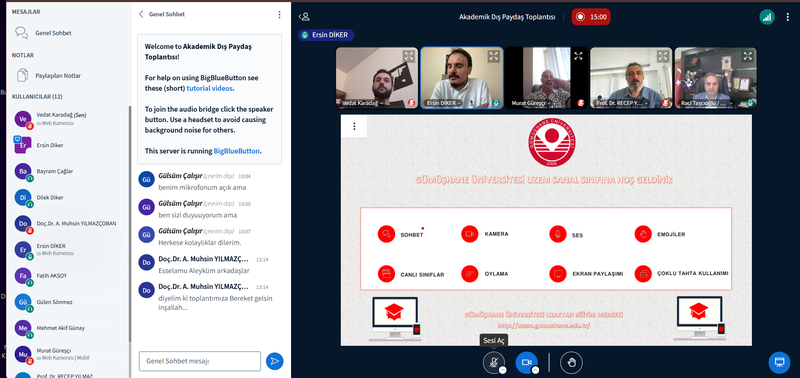Open the options menu with three dots at top right

point(788,17)
